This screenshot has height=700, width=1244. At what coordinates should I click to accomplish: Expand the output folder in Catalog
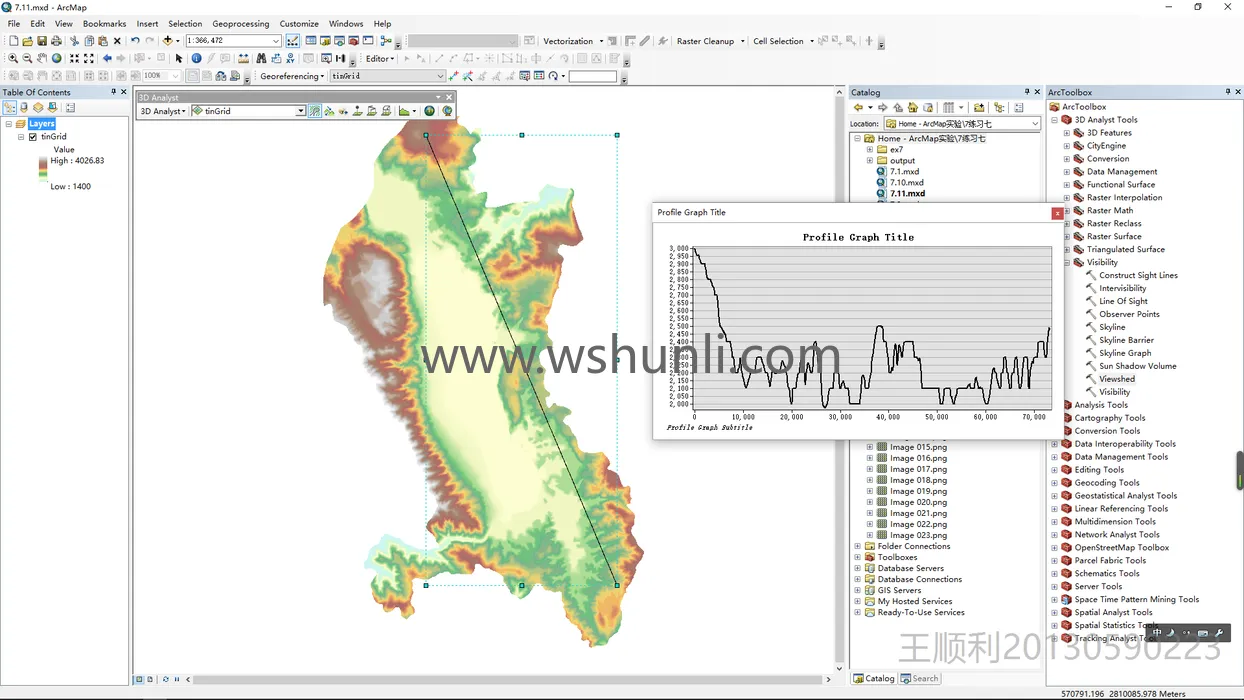pyautogui.click(x=870, y=161)
